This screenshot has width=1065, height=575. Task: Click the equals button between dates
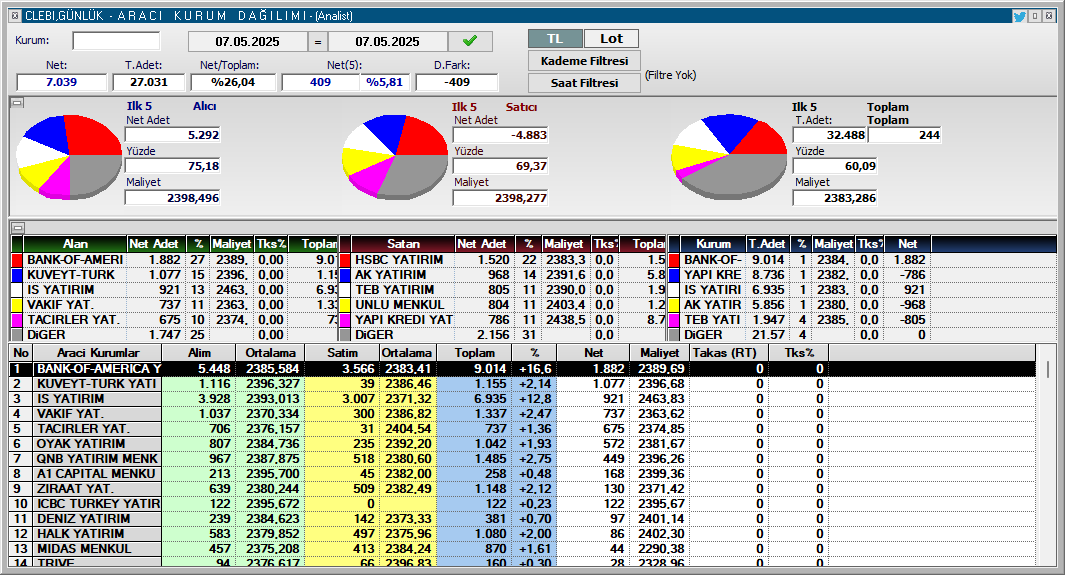tap(317, 41)
